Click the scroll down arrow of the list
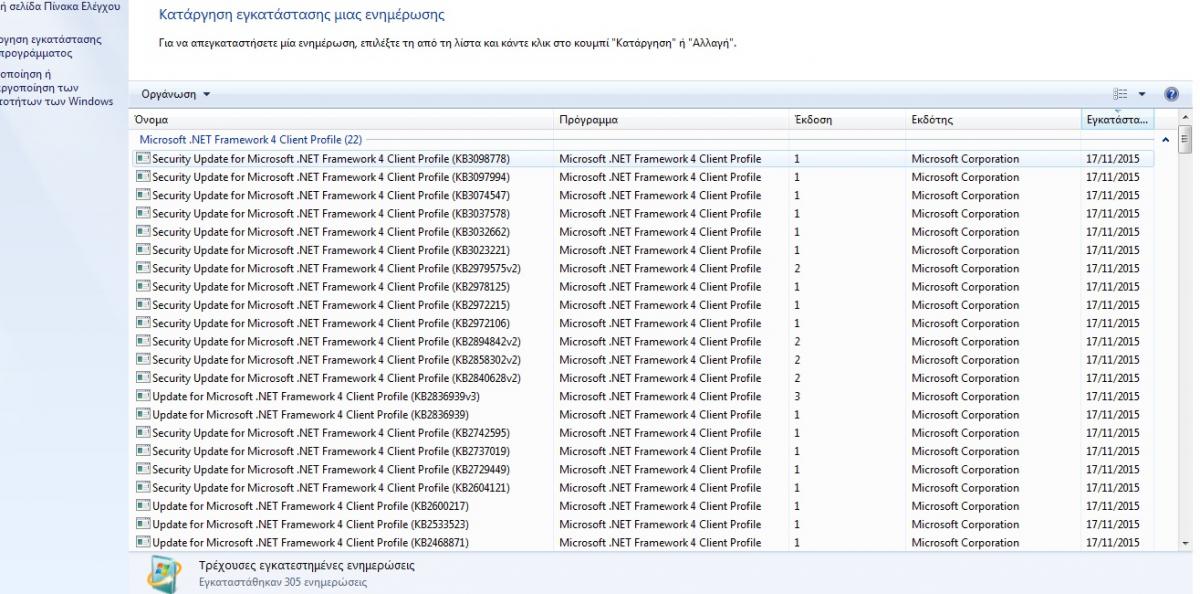The height and width of the screenshot is (594, 1200). (1187, 543)
